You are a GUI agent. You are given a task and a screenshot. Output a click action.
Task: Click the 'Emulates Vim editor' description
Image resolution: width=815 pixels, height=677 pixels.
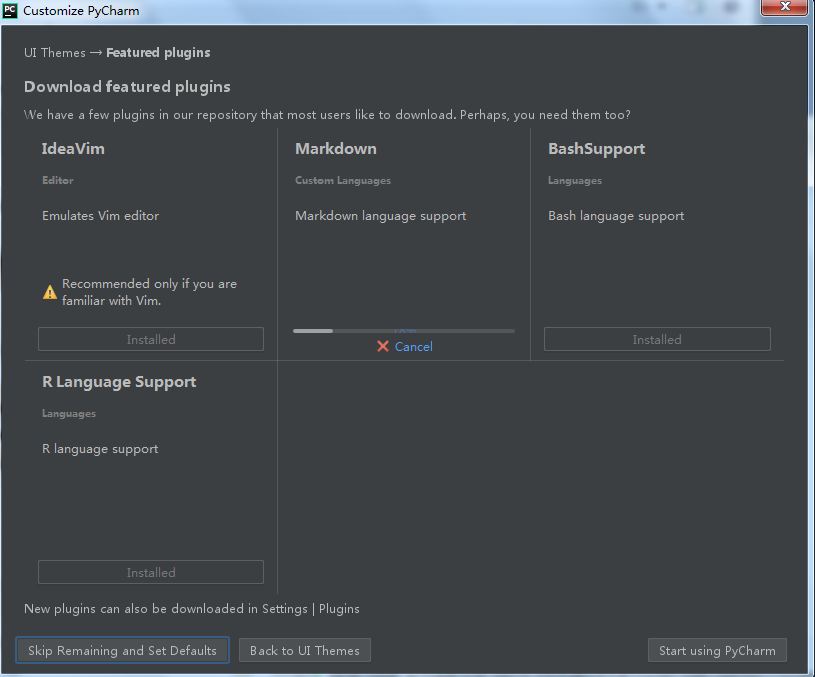(100, 215)
